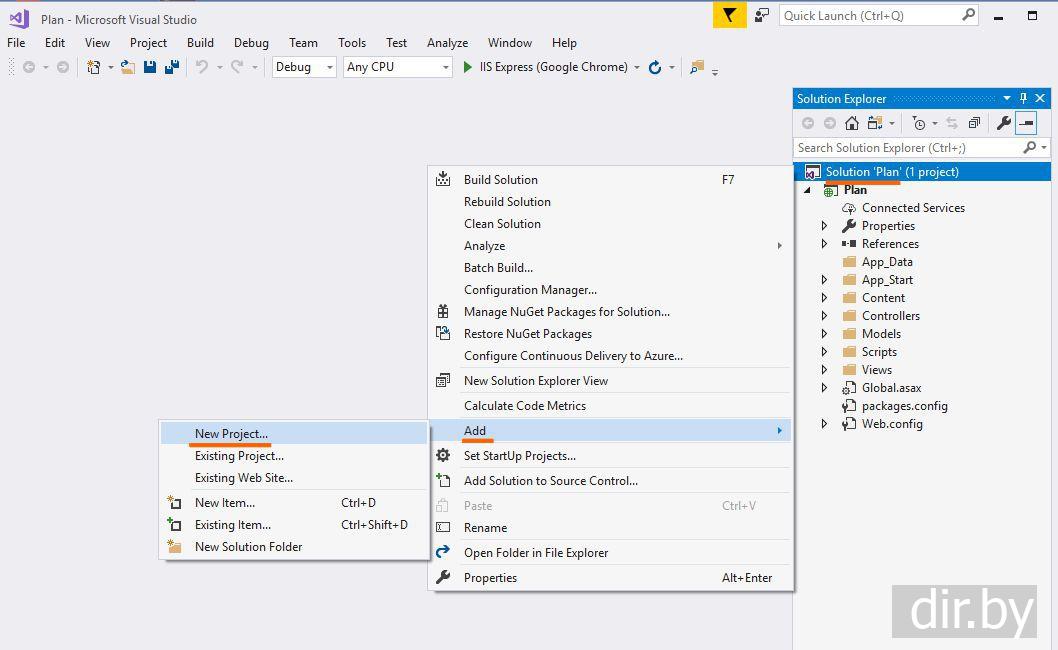Image resolution: width=1058 pixels, height=650 pixels.
Task: Click the Quick Launch search box
Action: point(870,15)
